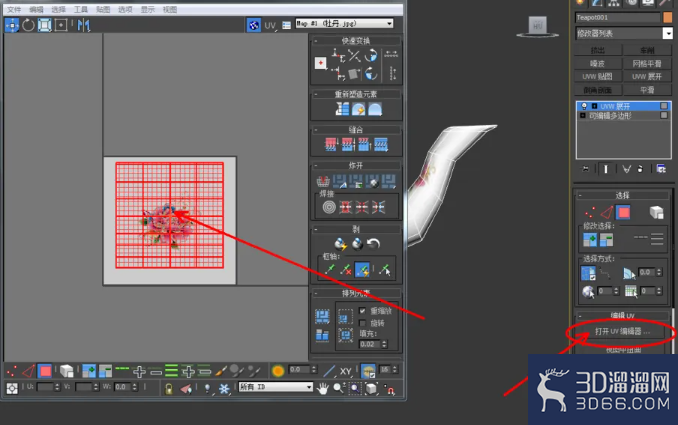
Task: Select Vertex sub-object mode in UV editor bottom bar
Action: coord(12,371)
